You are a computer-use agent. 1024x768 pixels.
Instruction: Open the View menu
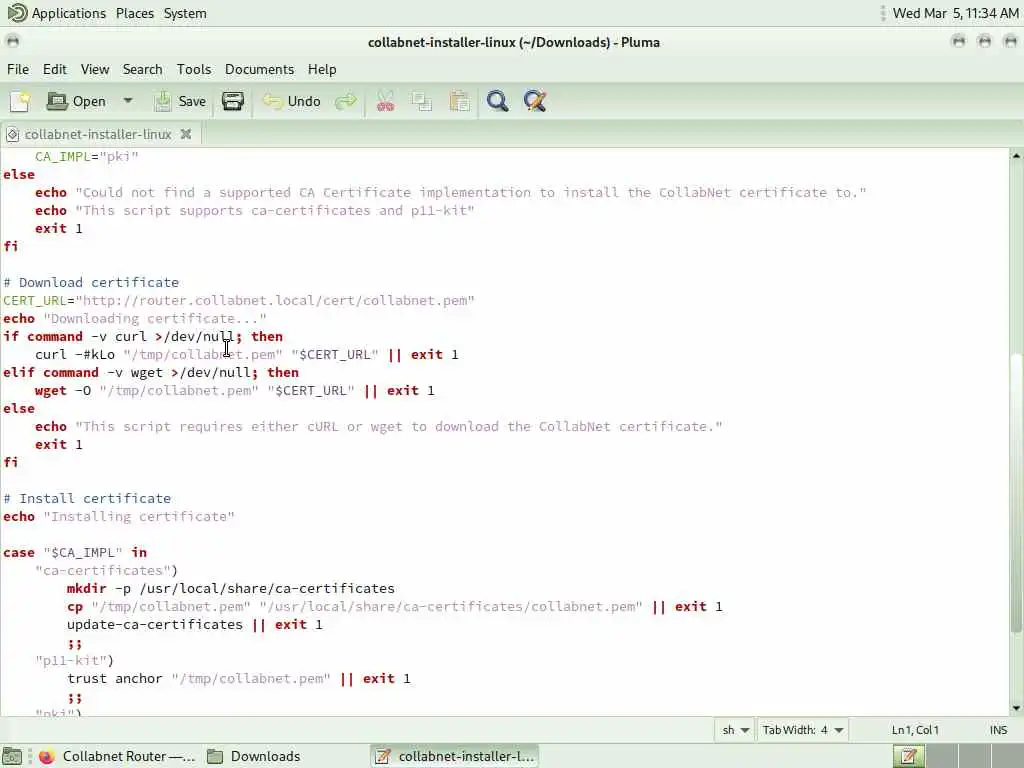point(95,69)
